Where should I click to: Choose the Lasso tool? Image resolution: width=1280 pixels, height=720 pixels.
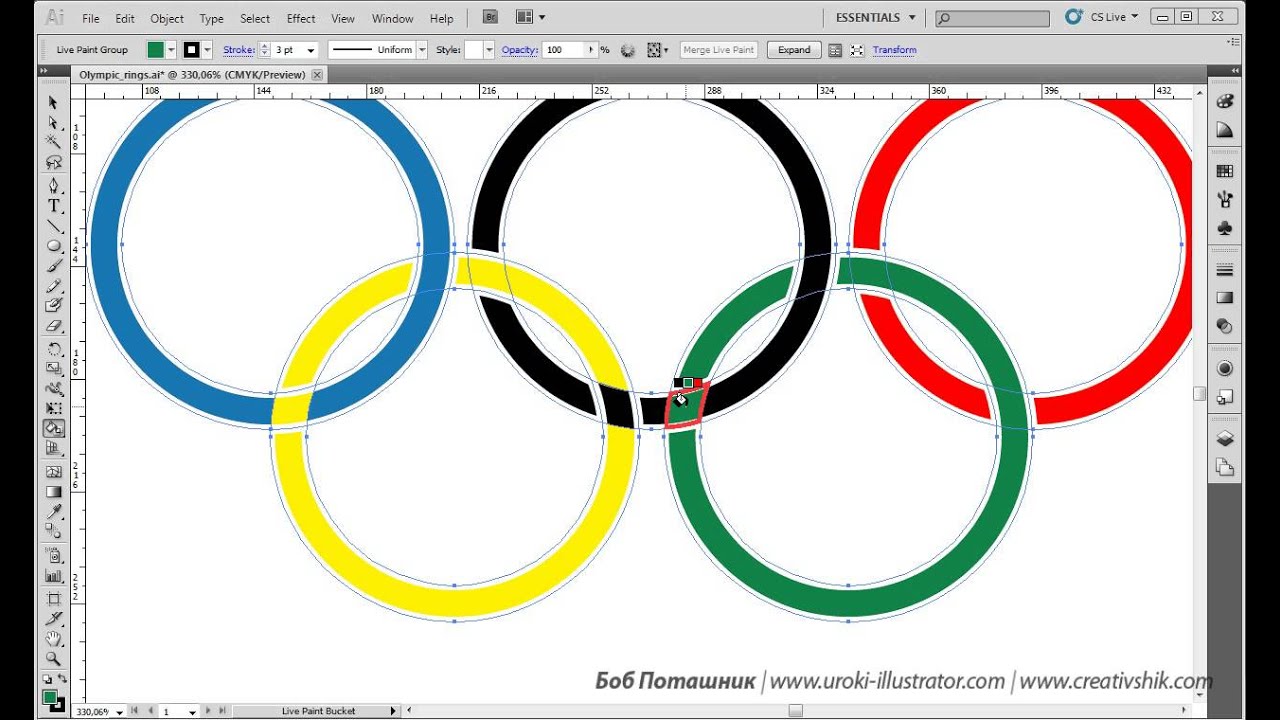(53, 162)
